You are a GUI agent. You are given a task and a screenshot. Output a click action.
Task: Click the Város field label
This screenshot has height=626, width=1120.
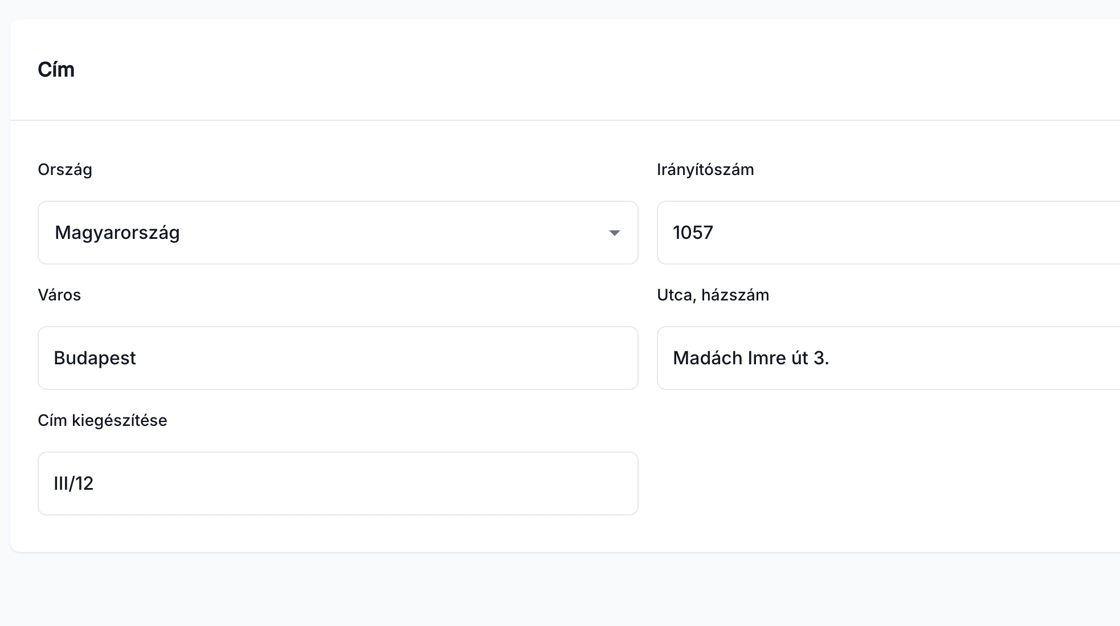tap(59, 295)
